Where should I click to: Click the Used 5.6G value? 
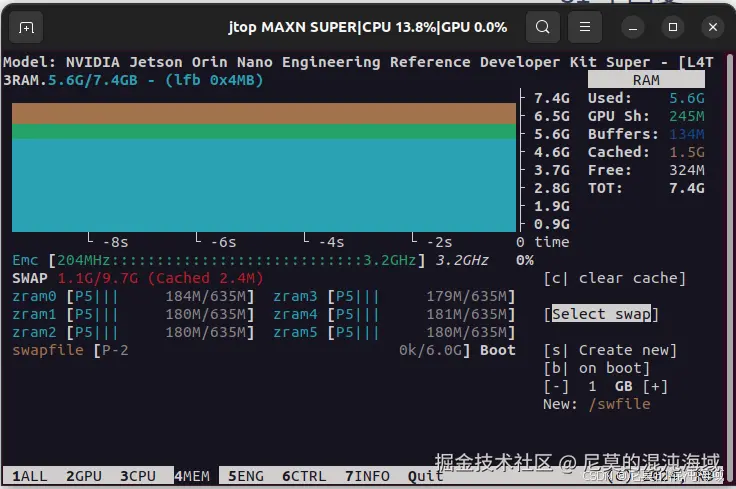687,98
